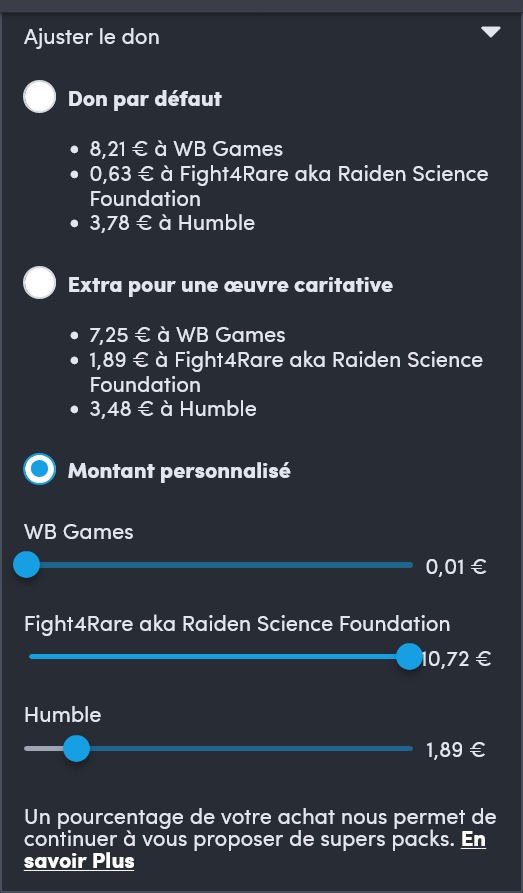Click the Don par défaut label
This screenshot has height=893, width=523.
pos(145,99)
